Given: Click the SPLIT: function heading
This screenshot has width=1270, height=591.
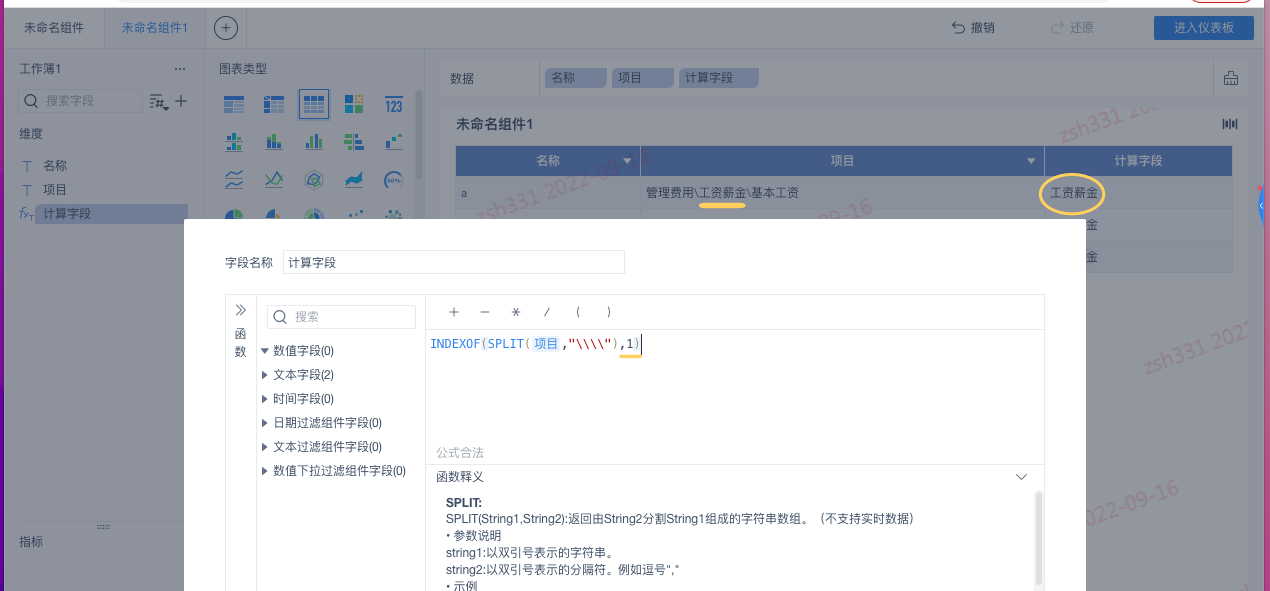Looking at the screenshot, I should point(464,503).
